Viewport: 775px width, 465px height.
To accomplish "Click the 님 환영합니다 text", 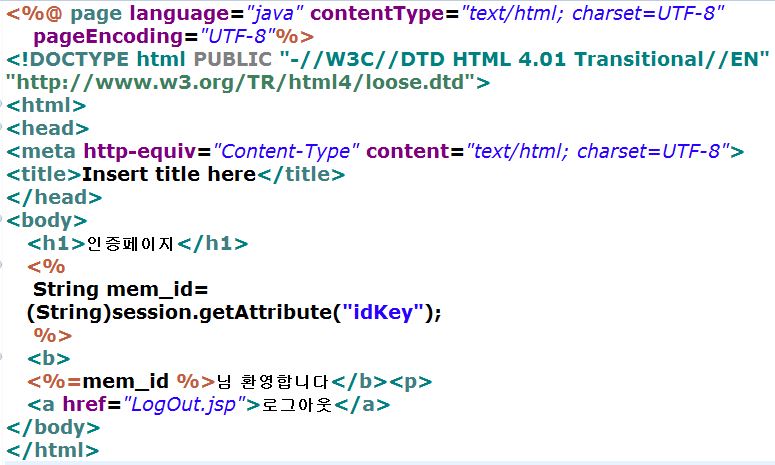I will click(x=273, y=381).
